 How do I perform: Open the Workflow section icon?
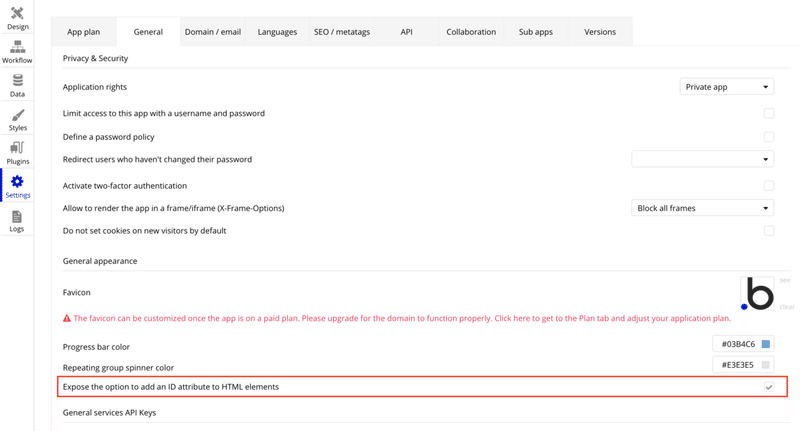(x=17, y=47)
